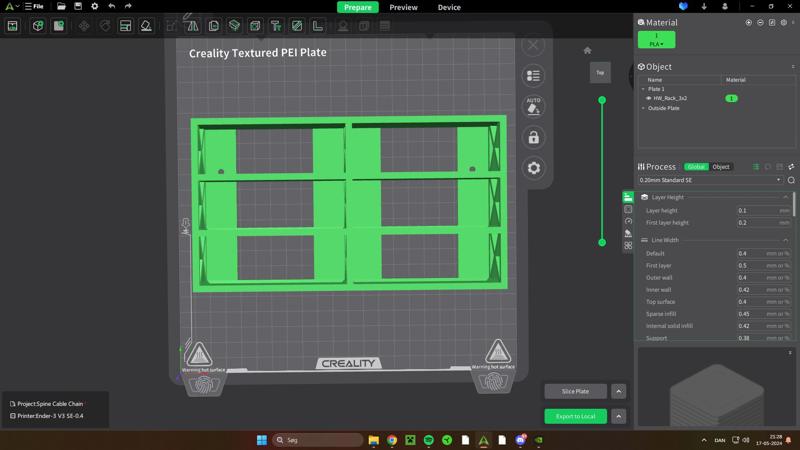Open plate settings gear icon
The image size is (800, 450).
pos(533,168)
